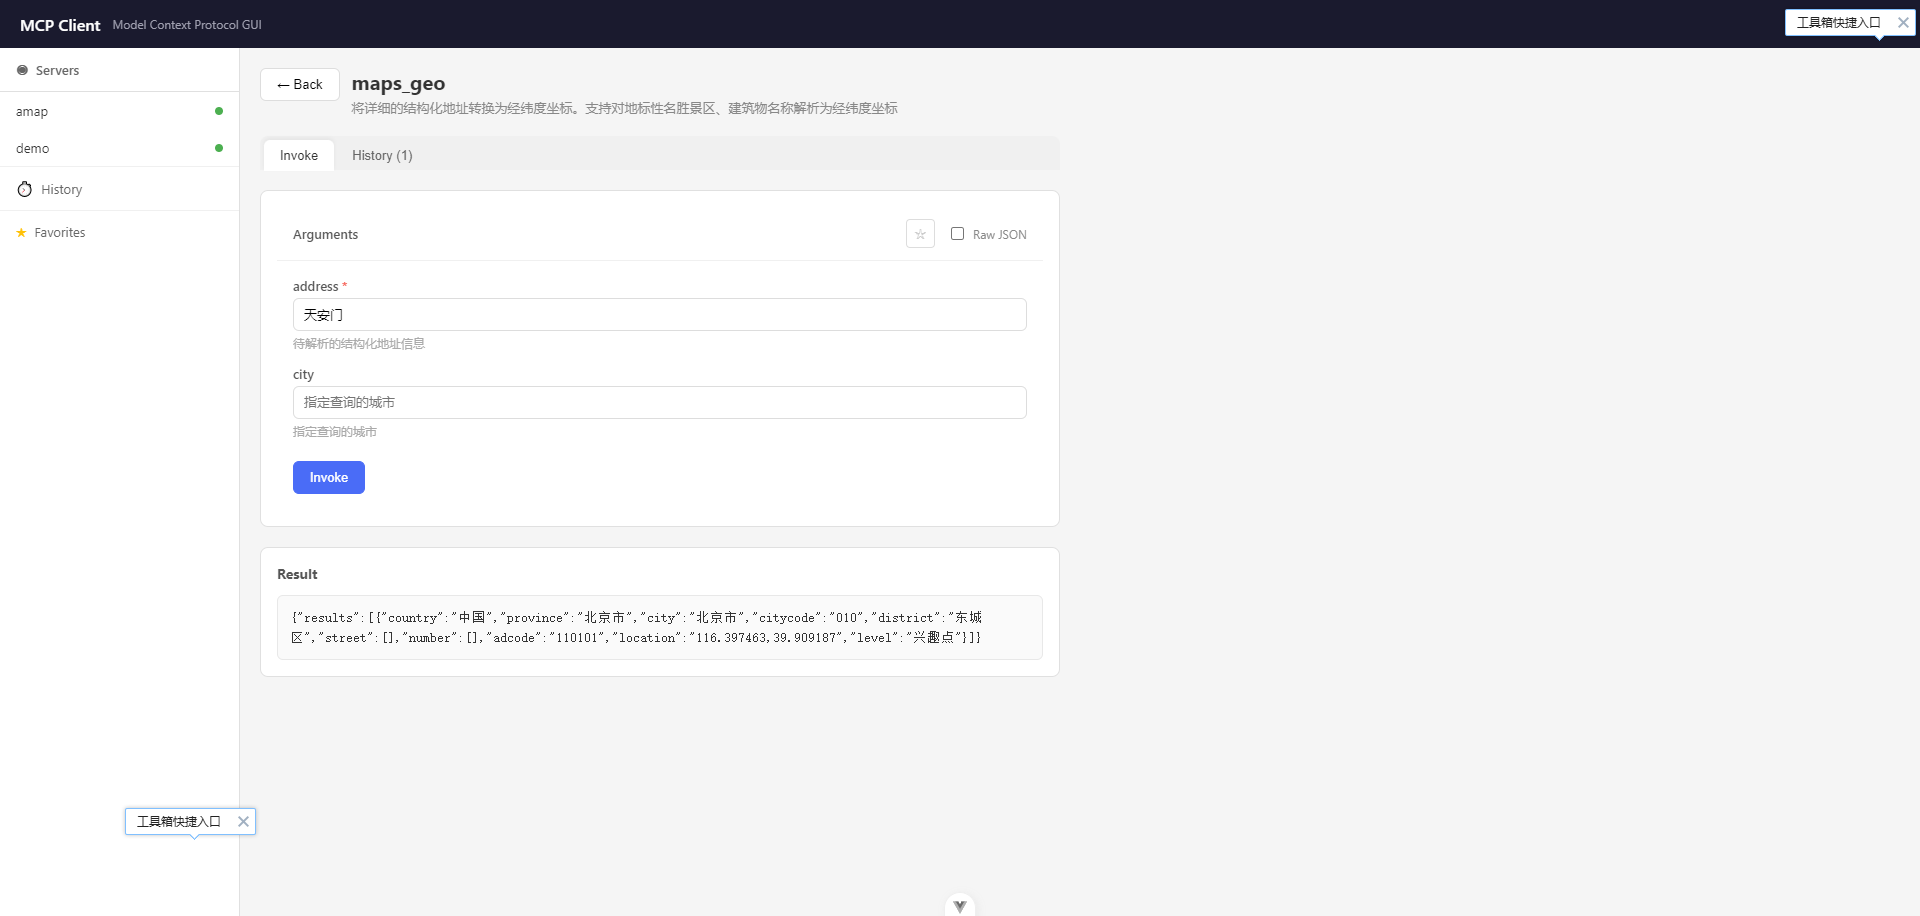Select the Invoke tab
The image size is (1920, 916).
(299, 155)
